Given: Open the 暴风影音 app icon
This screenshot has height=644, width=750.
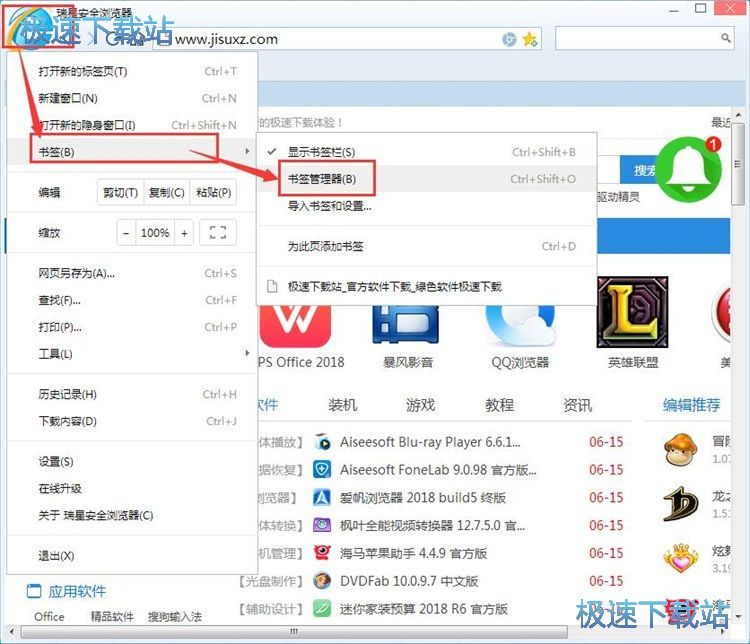Looking at the screenshot, I should click(406, 324).
